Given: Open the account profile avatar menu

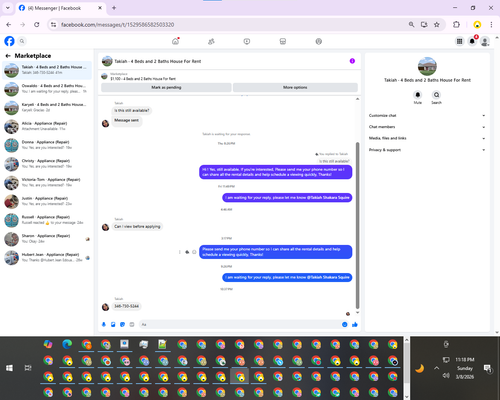Looking at the screenshot, I should point(485,41).
